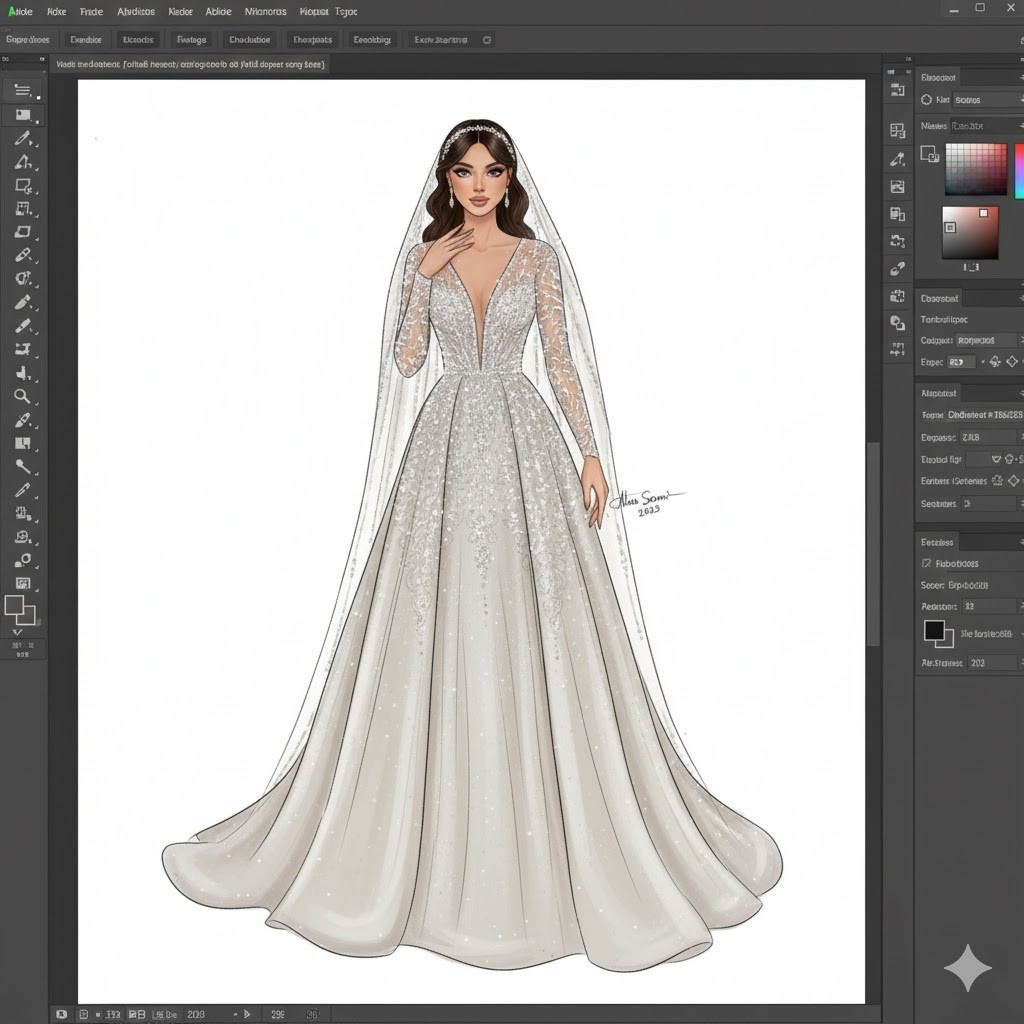Viewport: 1024px width, 1024px height.
Task: Click the toolbar foreground/background color squares
Action: 20,609
